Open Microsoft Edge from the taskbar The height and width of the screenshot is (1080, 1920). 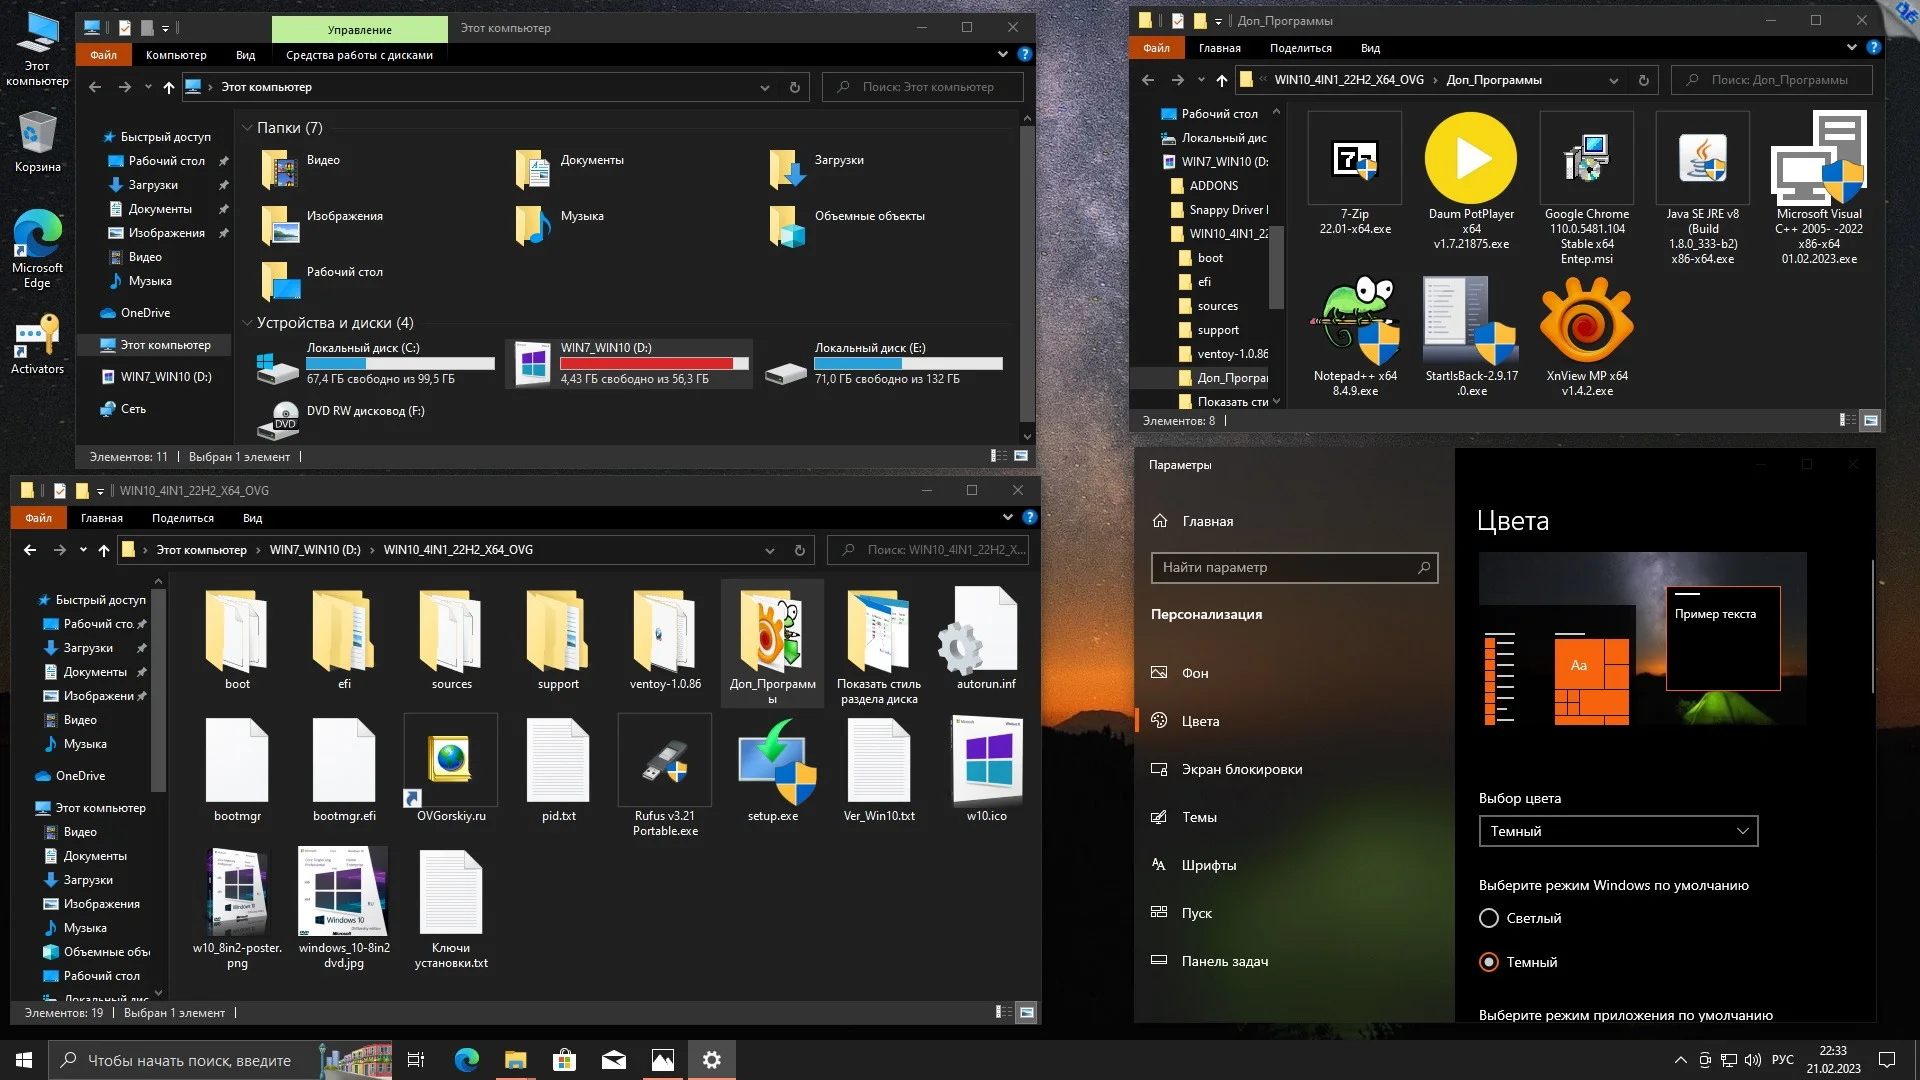(467, 1060)
